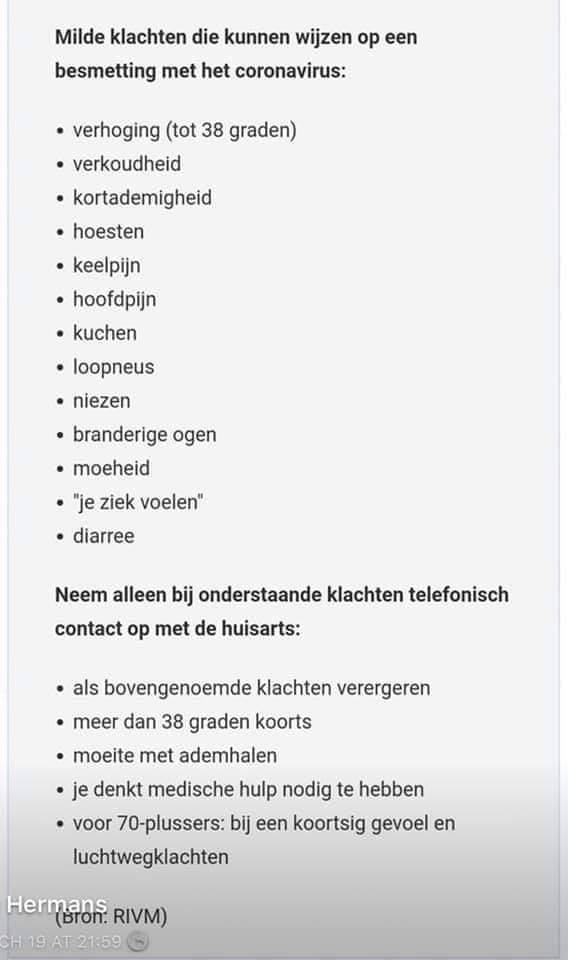
Task: Click the post timestamp ending in 21:59
Action: (x=61, y=941)
